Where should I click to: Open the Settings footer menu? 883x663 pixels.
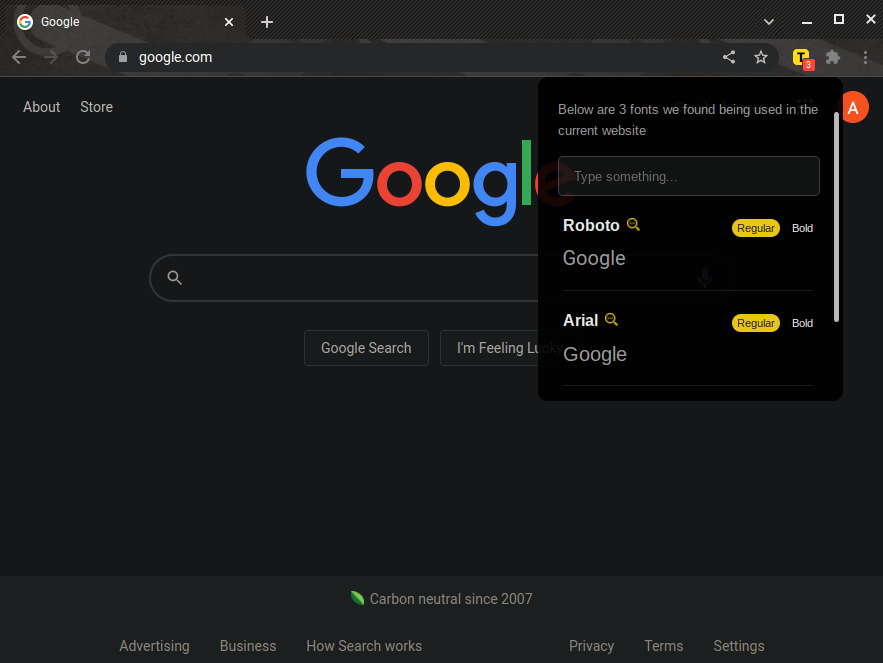point(739,646)
